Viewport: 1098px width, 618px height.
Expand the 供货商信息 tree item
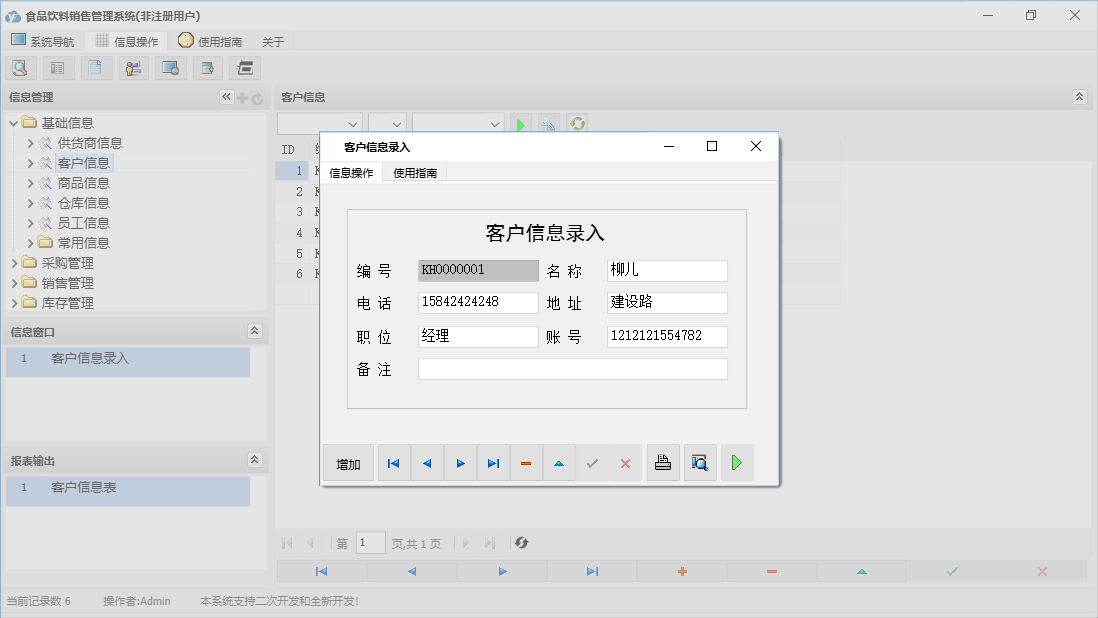coord(32,142)
